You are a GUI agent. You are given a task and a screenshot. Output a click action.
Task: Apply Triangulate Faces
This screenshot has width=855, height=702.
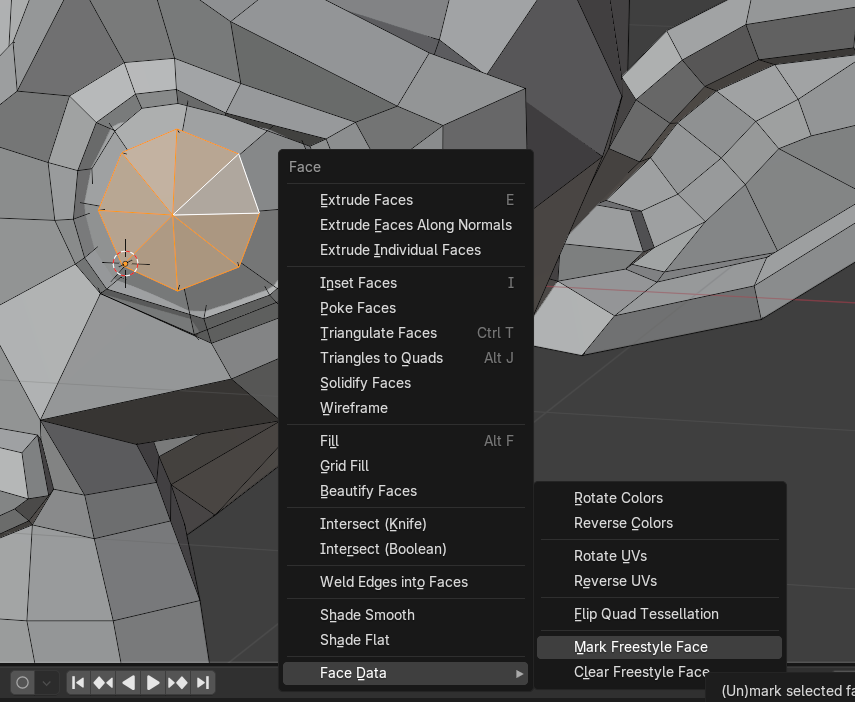click(405, 333)
